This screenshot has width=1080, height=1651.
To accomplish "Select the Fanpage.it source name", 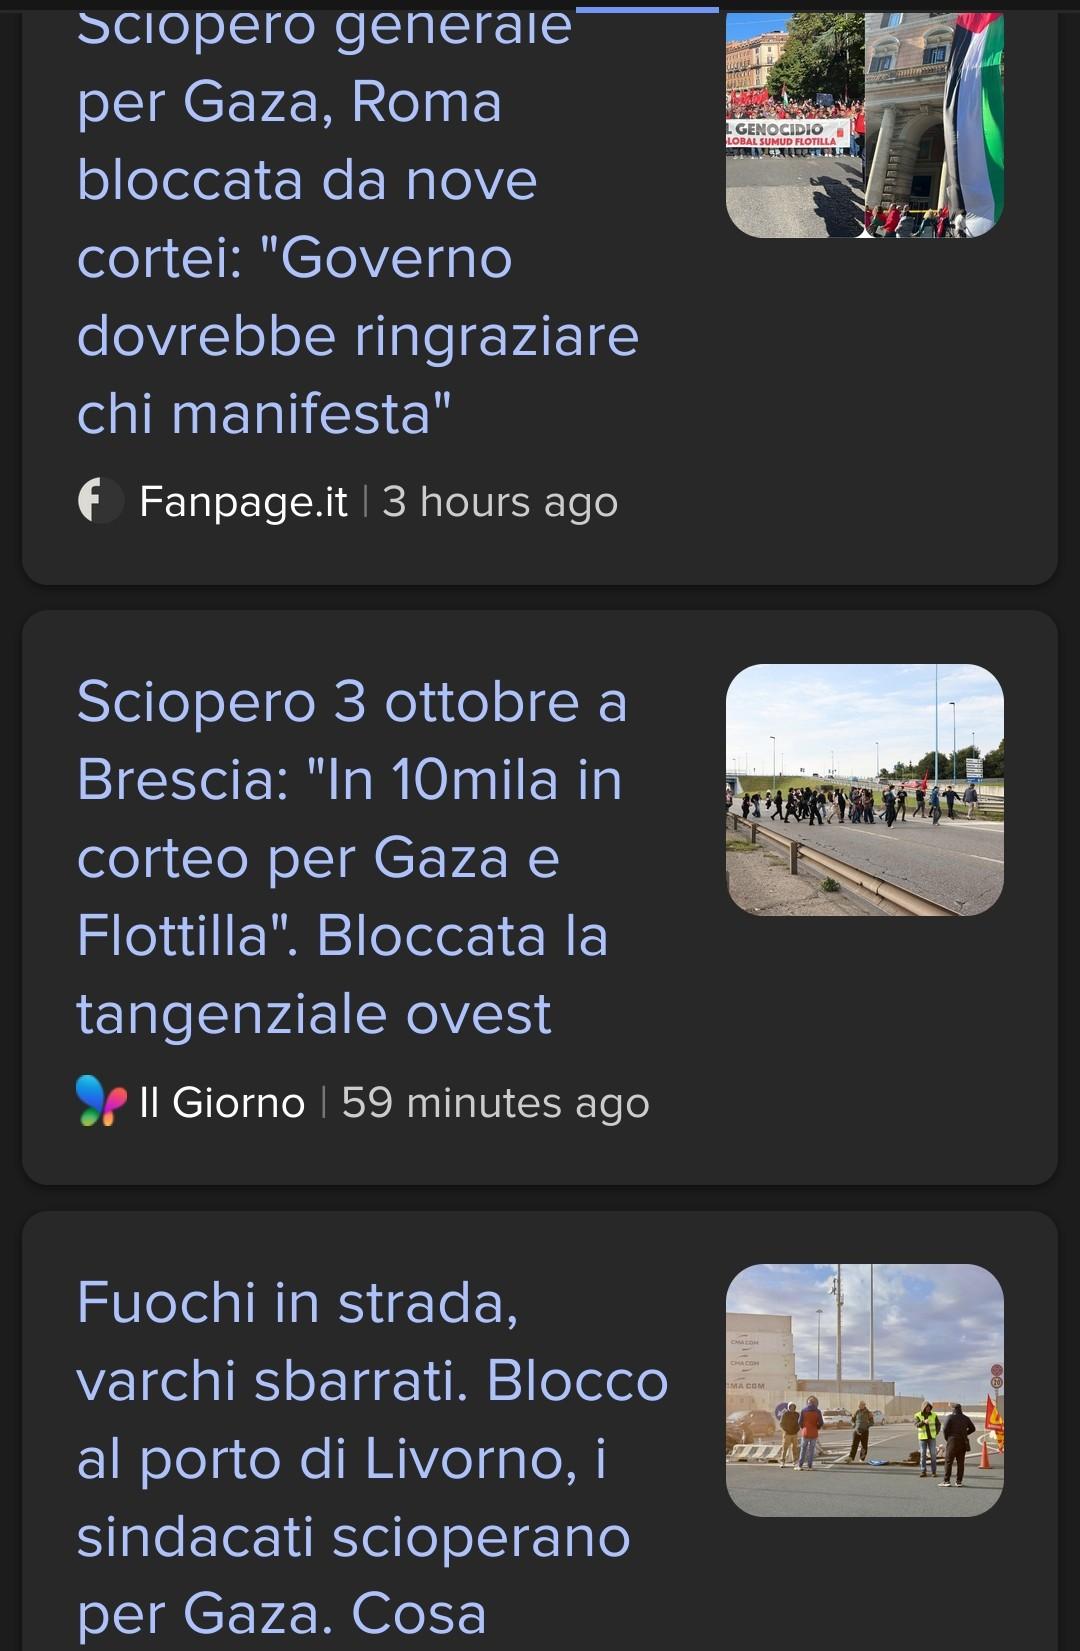I will pos(243,501).
